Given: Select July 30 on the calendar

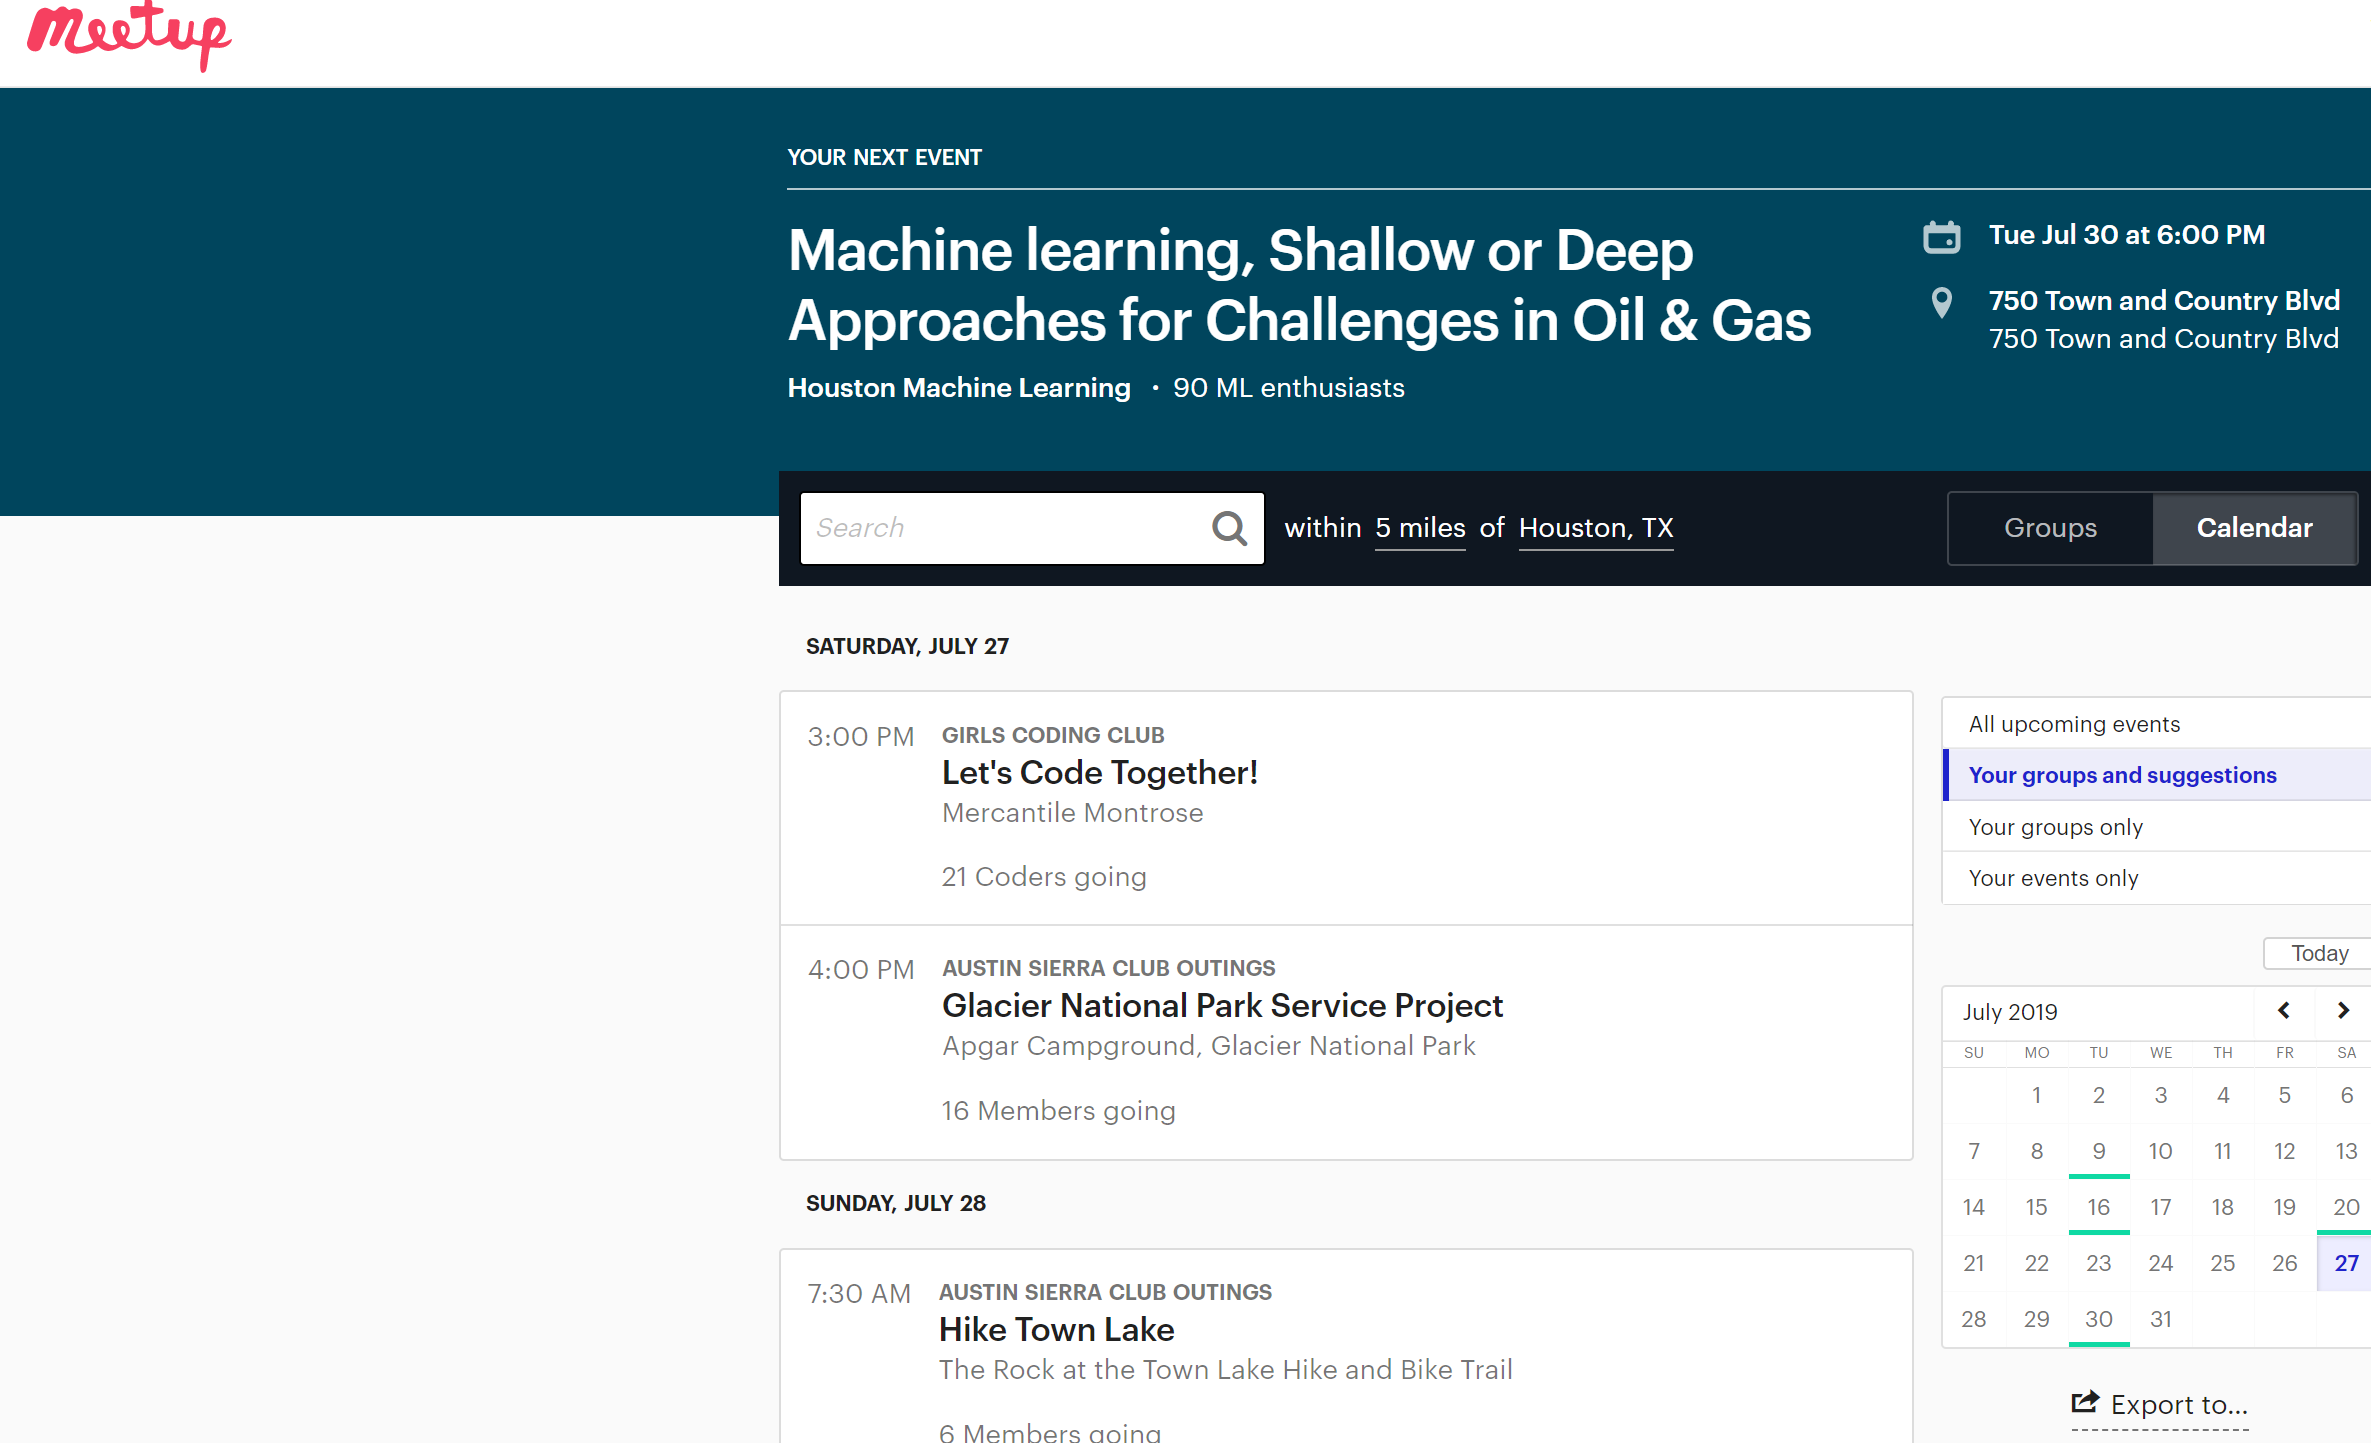Looking at the screenshot, I should [x=2098, y=1319].
